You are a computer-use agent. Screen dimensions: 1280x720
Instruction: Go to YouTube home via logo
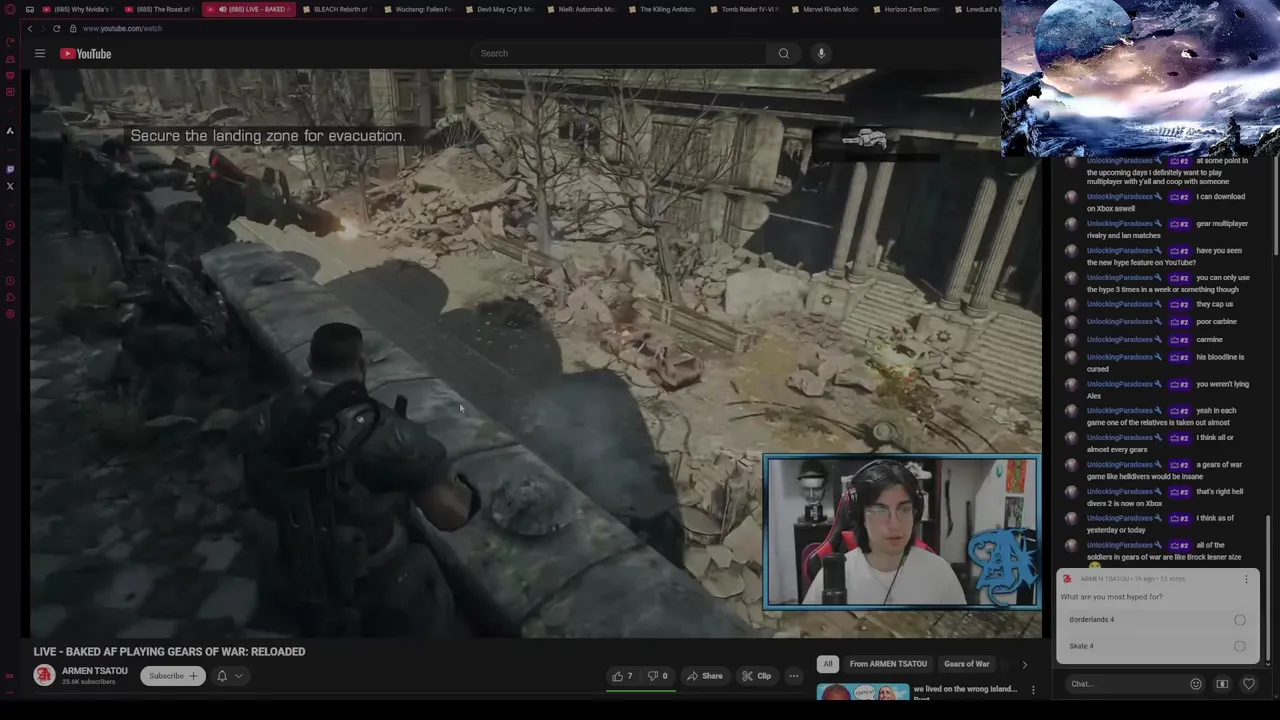click(85, 53)
